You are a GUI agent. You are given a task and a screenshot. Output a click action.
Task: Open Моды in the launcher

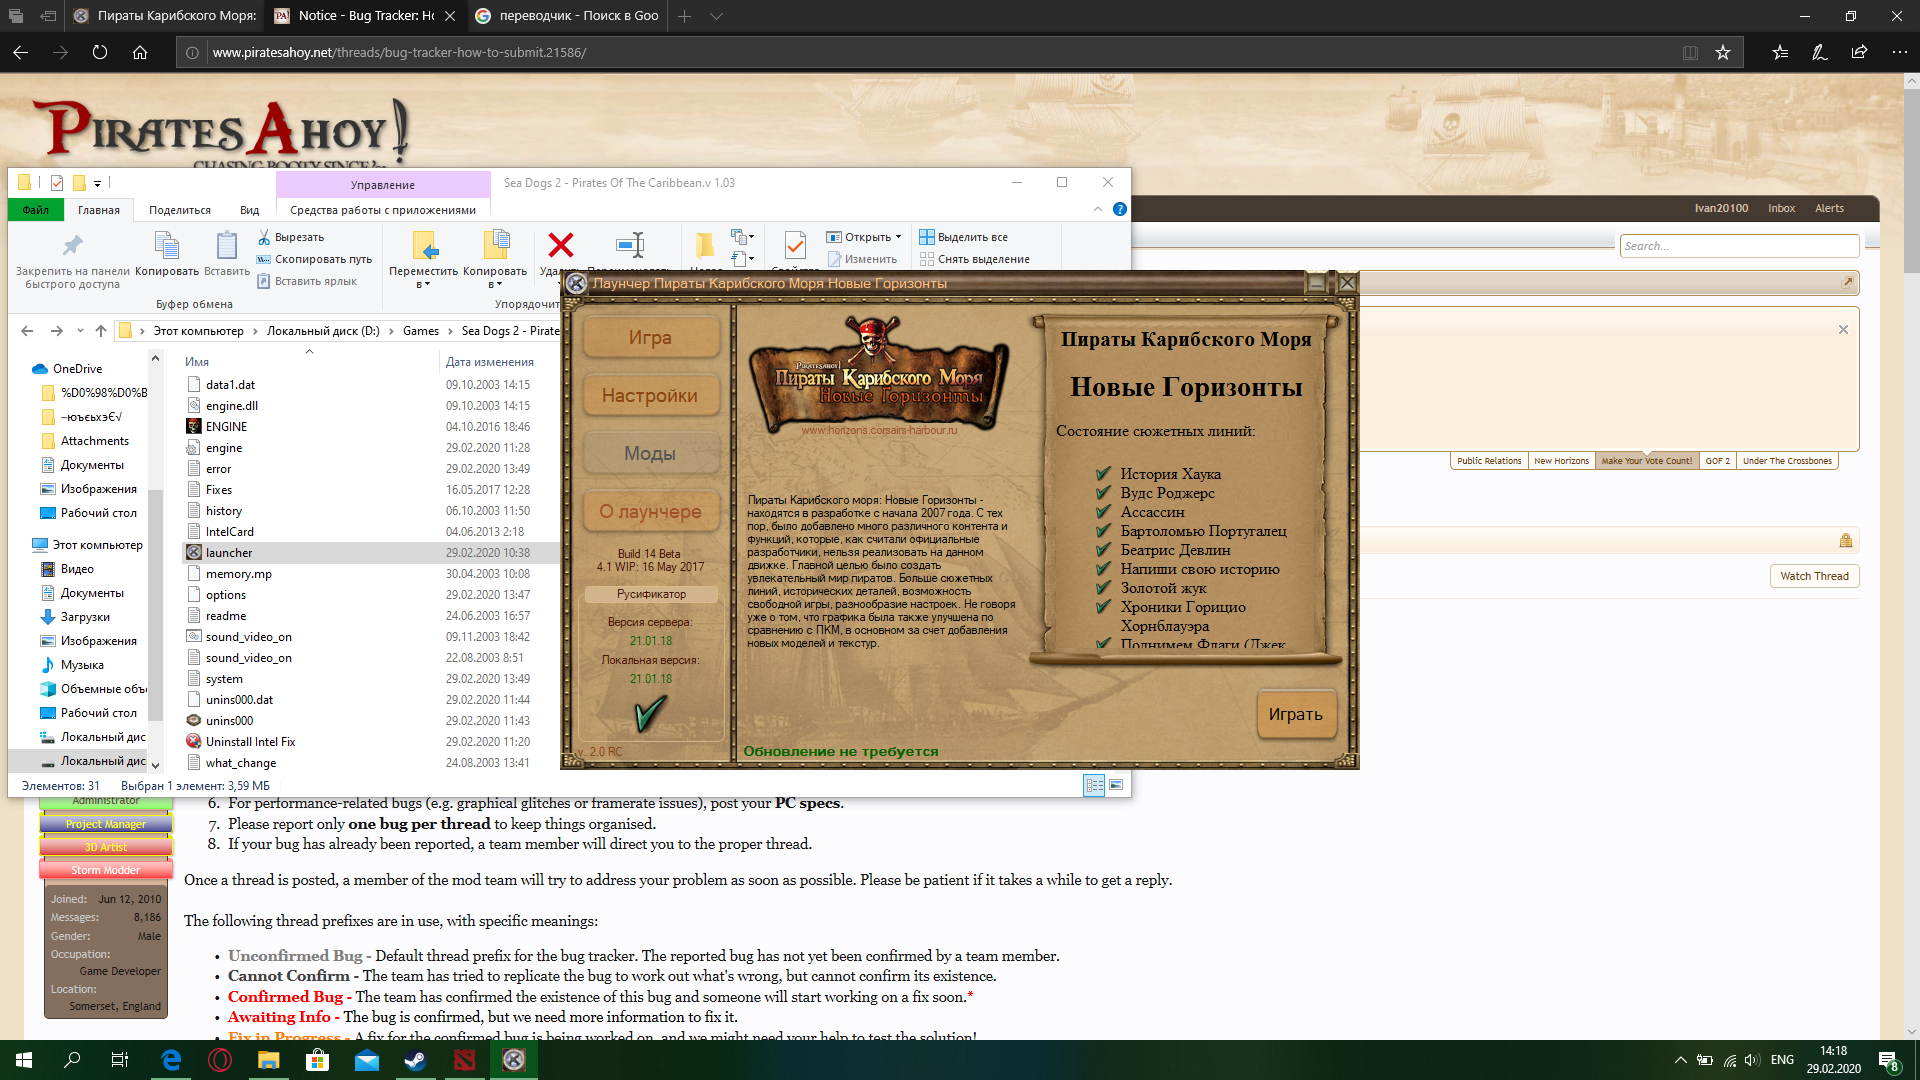click(650, 454)
